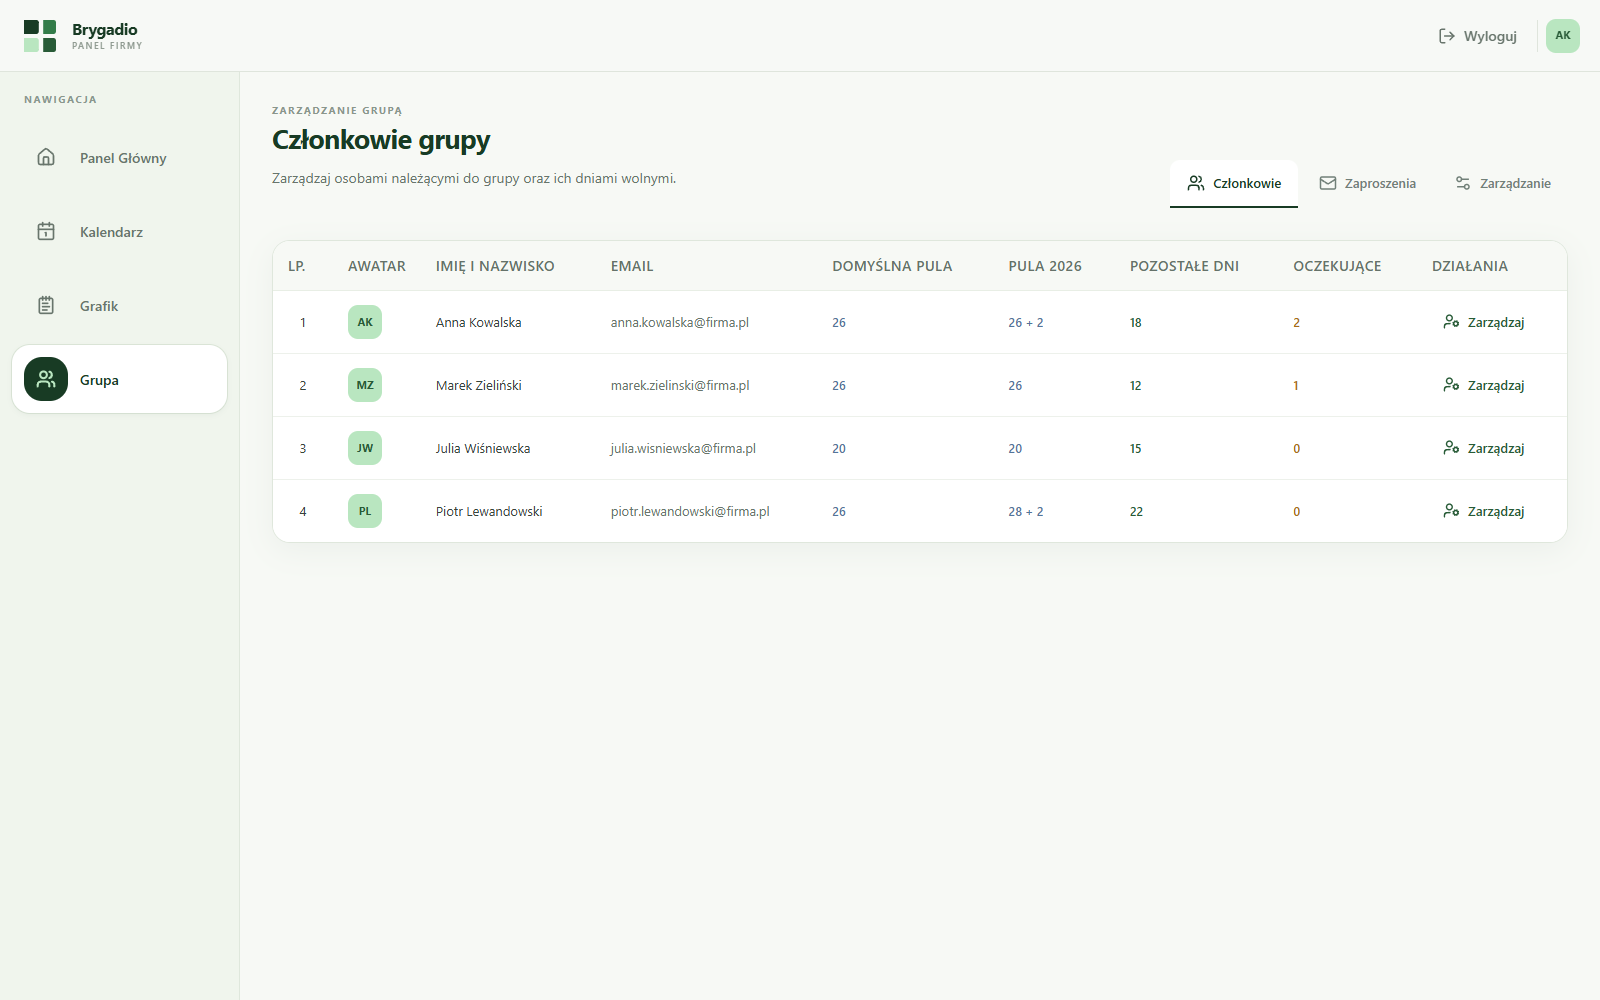Click Zarządzaj for Marek Zieliński
This screenshot has height=1000, width=1600.
(x=1484, y=385)
